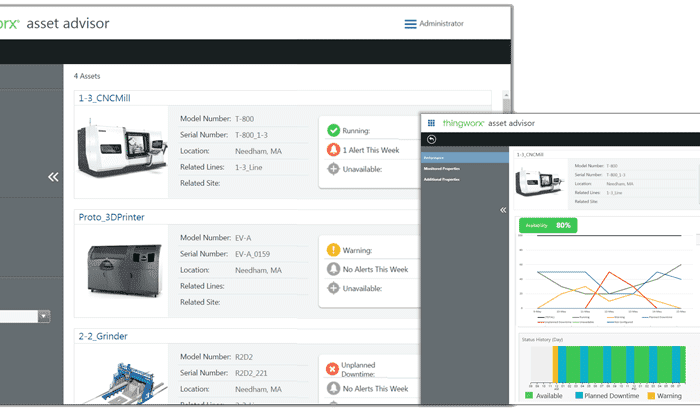Click the Unavailable plus icon in 1-3_CNCMill card
700x411 pixels.
tap(333, 169)
